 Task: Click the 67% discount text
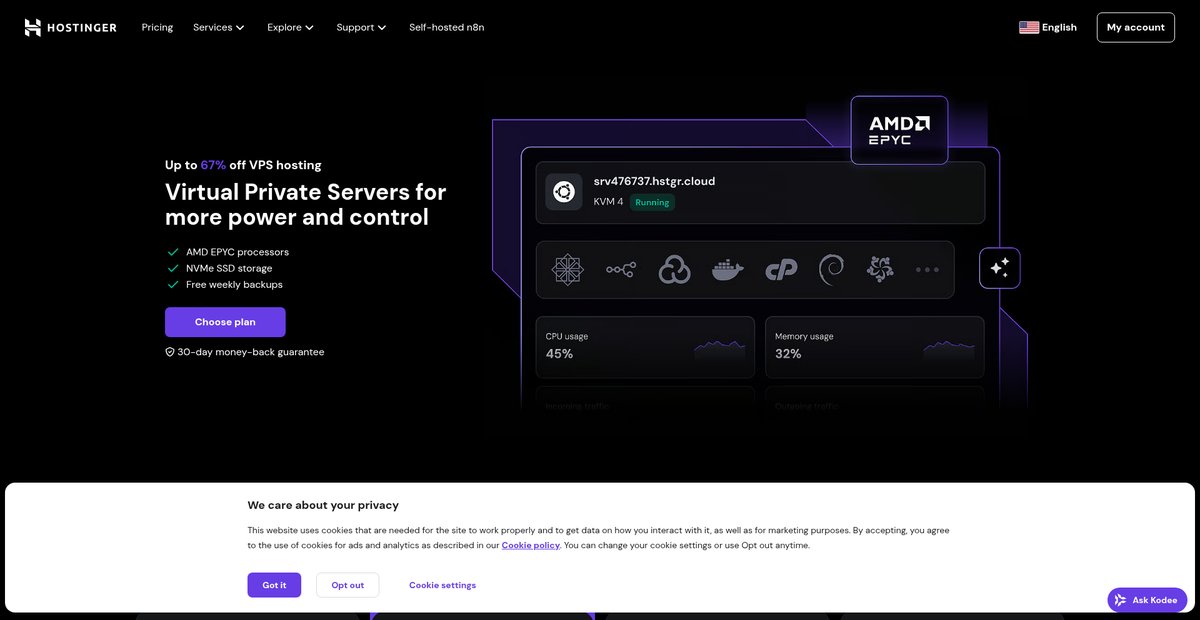pos(213,165)
